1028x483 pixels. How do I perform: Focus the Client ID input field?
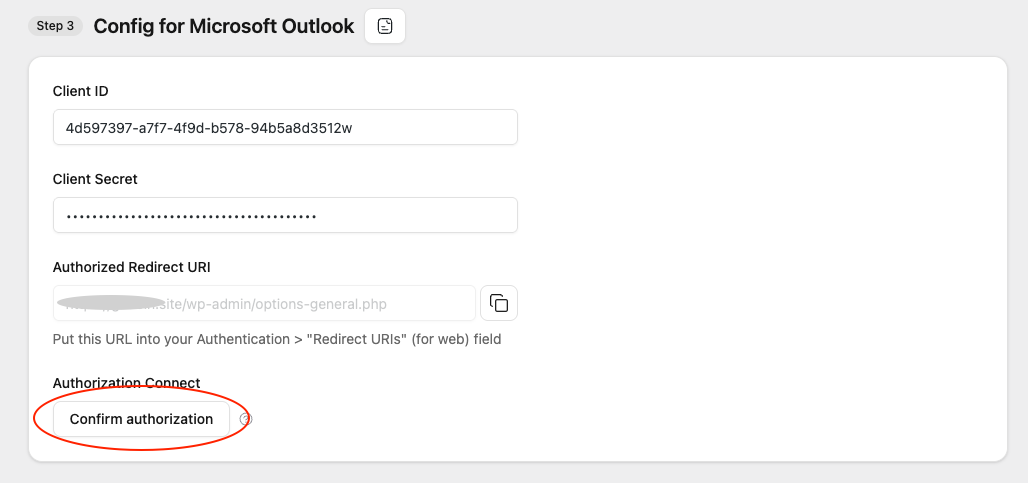pyautogui.click(x=285, y=127)
